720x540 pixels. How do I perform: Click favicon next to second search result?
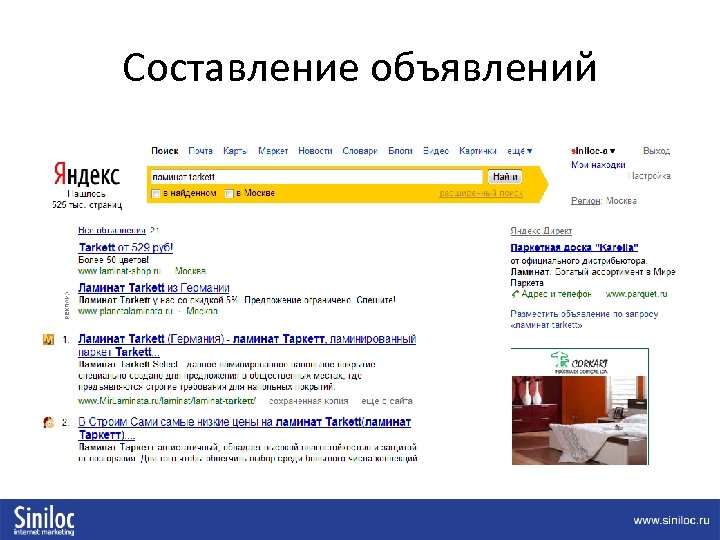coord(48,422)
